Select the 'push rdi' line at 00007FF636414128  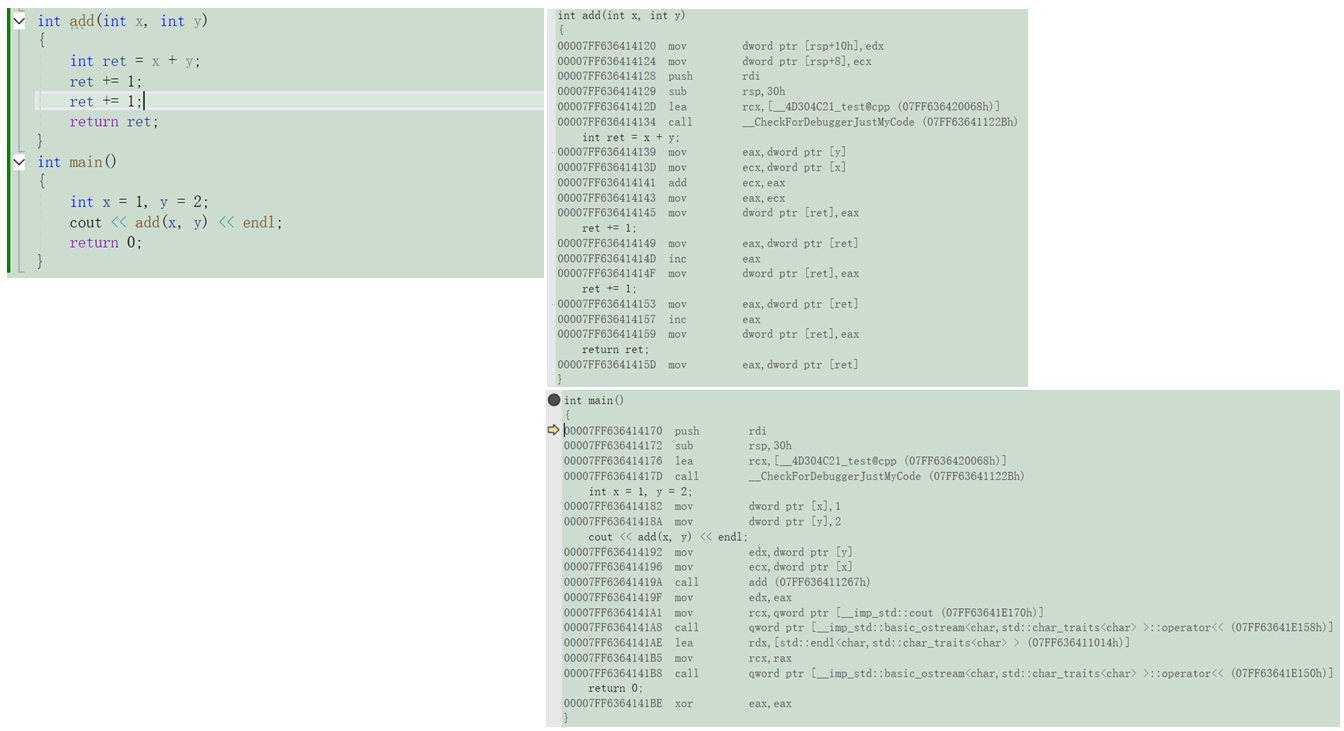(659, 76)
